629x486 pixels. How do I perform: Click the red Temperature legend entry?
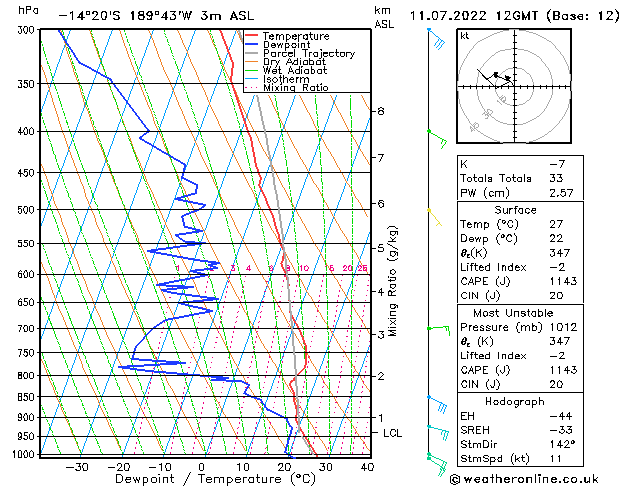[295, 36]
